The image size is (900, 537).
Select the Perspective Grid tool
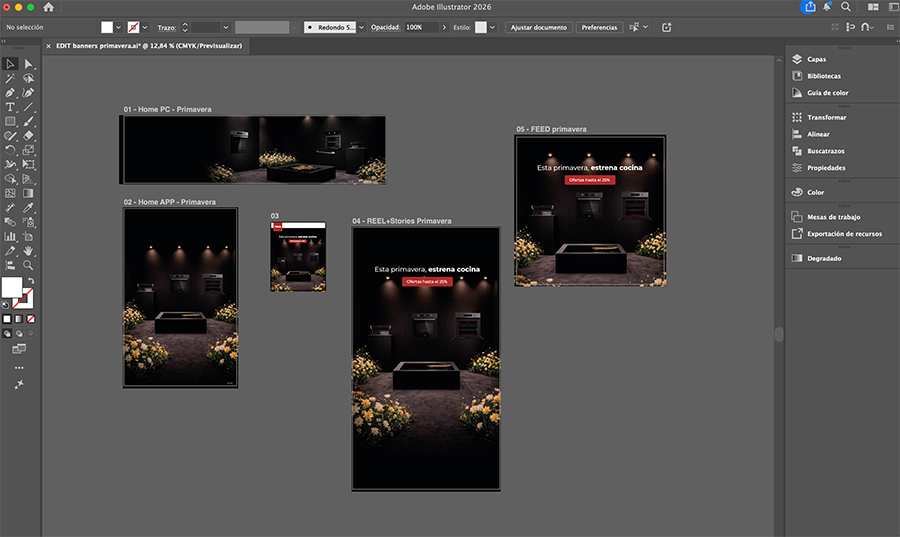point(28,178)
